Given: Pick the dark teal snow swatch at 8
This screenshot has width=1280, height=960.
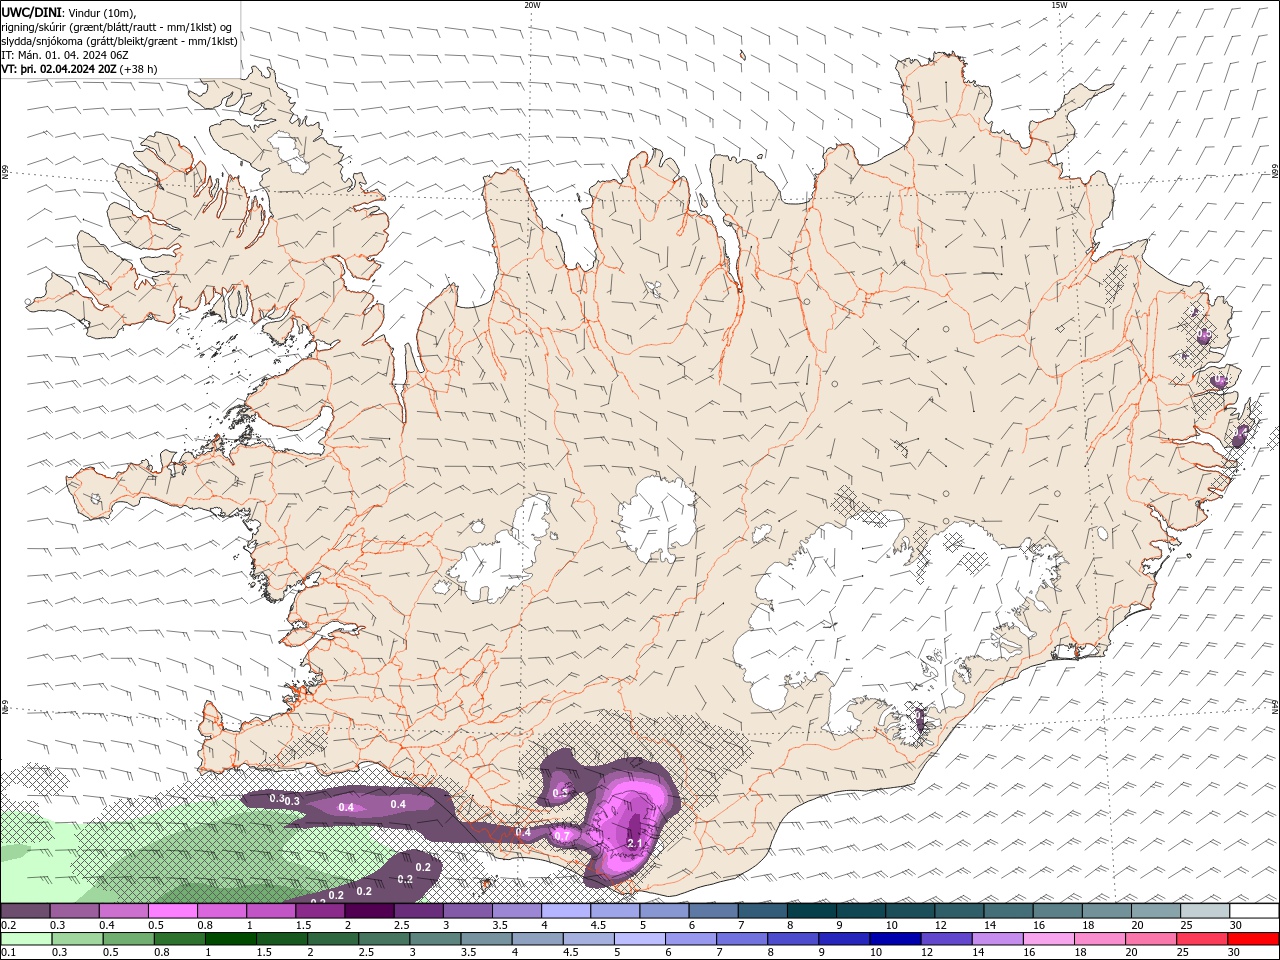Looking at the screenshot, I should (x=811, y=911).
